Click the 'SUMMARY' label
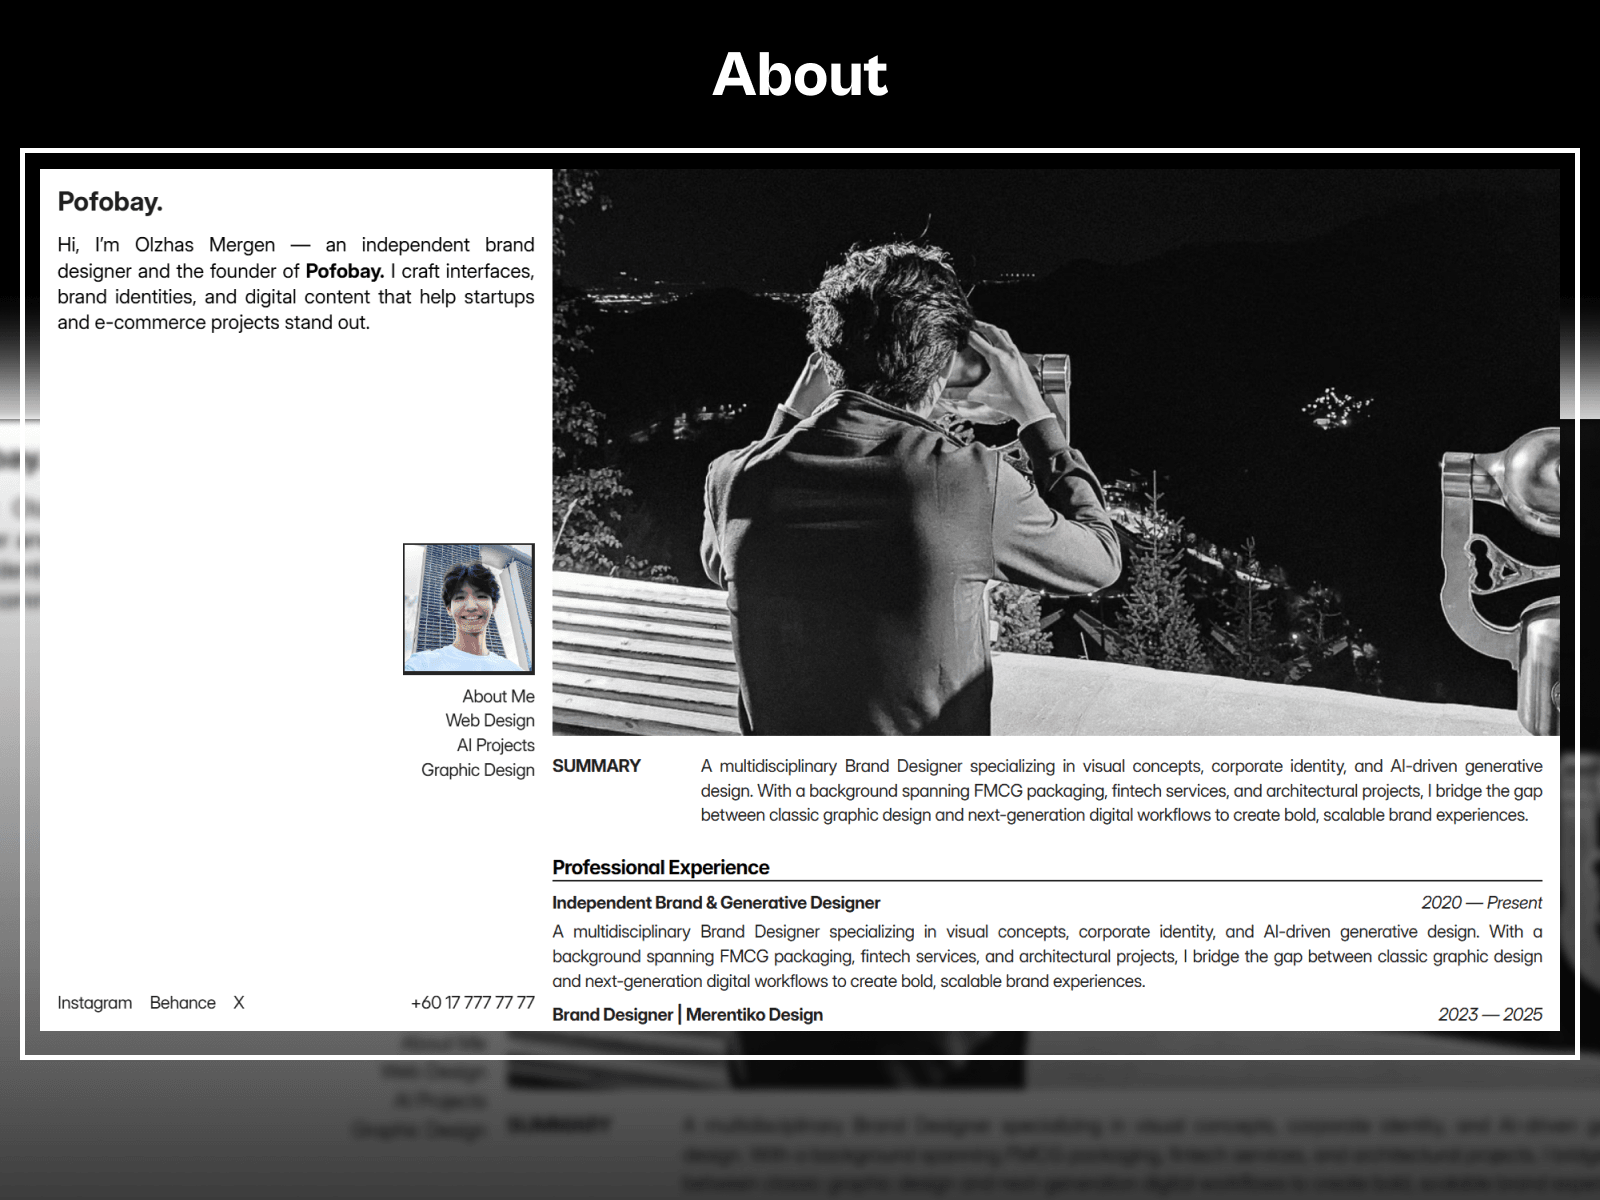The height and width of the screenshot is (1200, 1600). tap(596, 766)
